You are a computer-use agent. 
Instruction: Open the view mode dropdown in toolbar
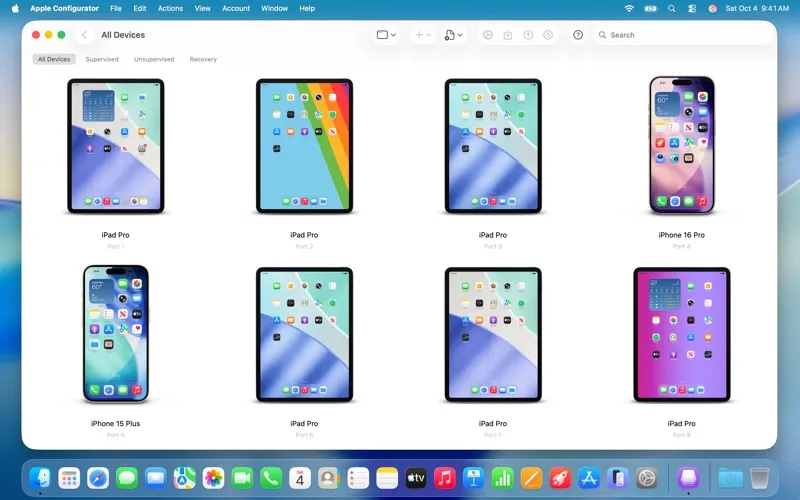(x=386, y=35)
